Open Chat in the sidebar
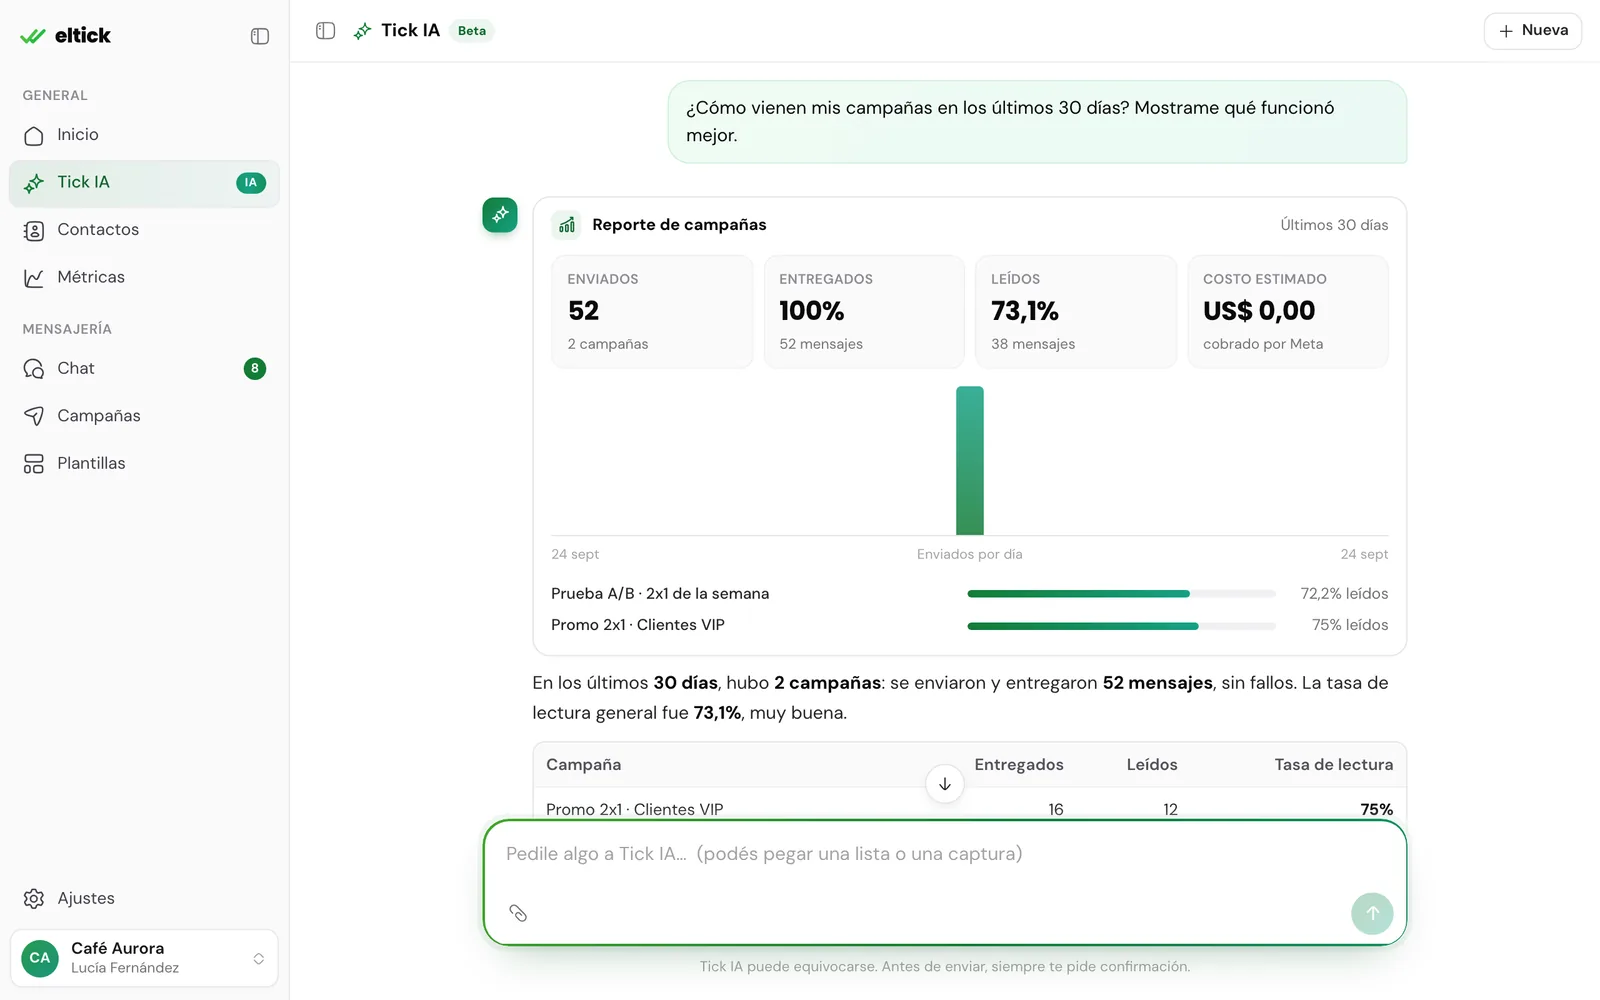Screen dimensions: 1600x1000 pos(144,369)
